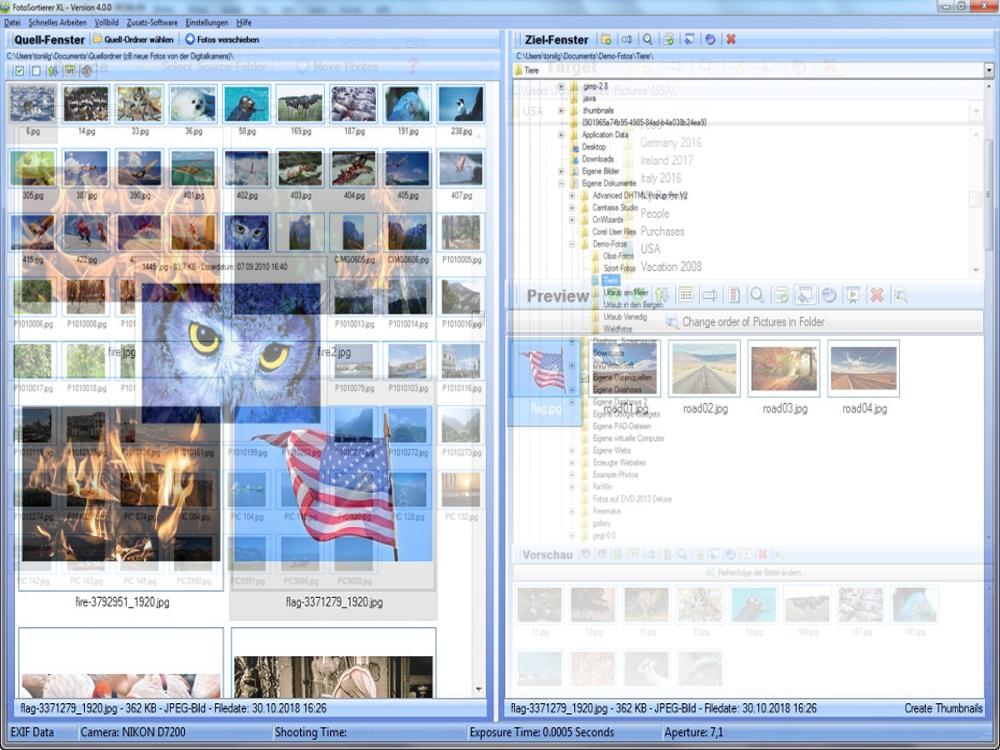Click the magnifier icon in Preview toolbar
This screenshot has width=1000, height=750.
(x=757, y=295)
